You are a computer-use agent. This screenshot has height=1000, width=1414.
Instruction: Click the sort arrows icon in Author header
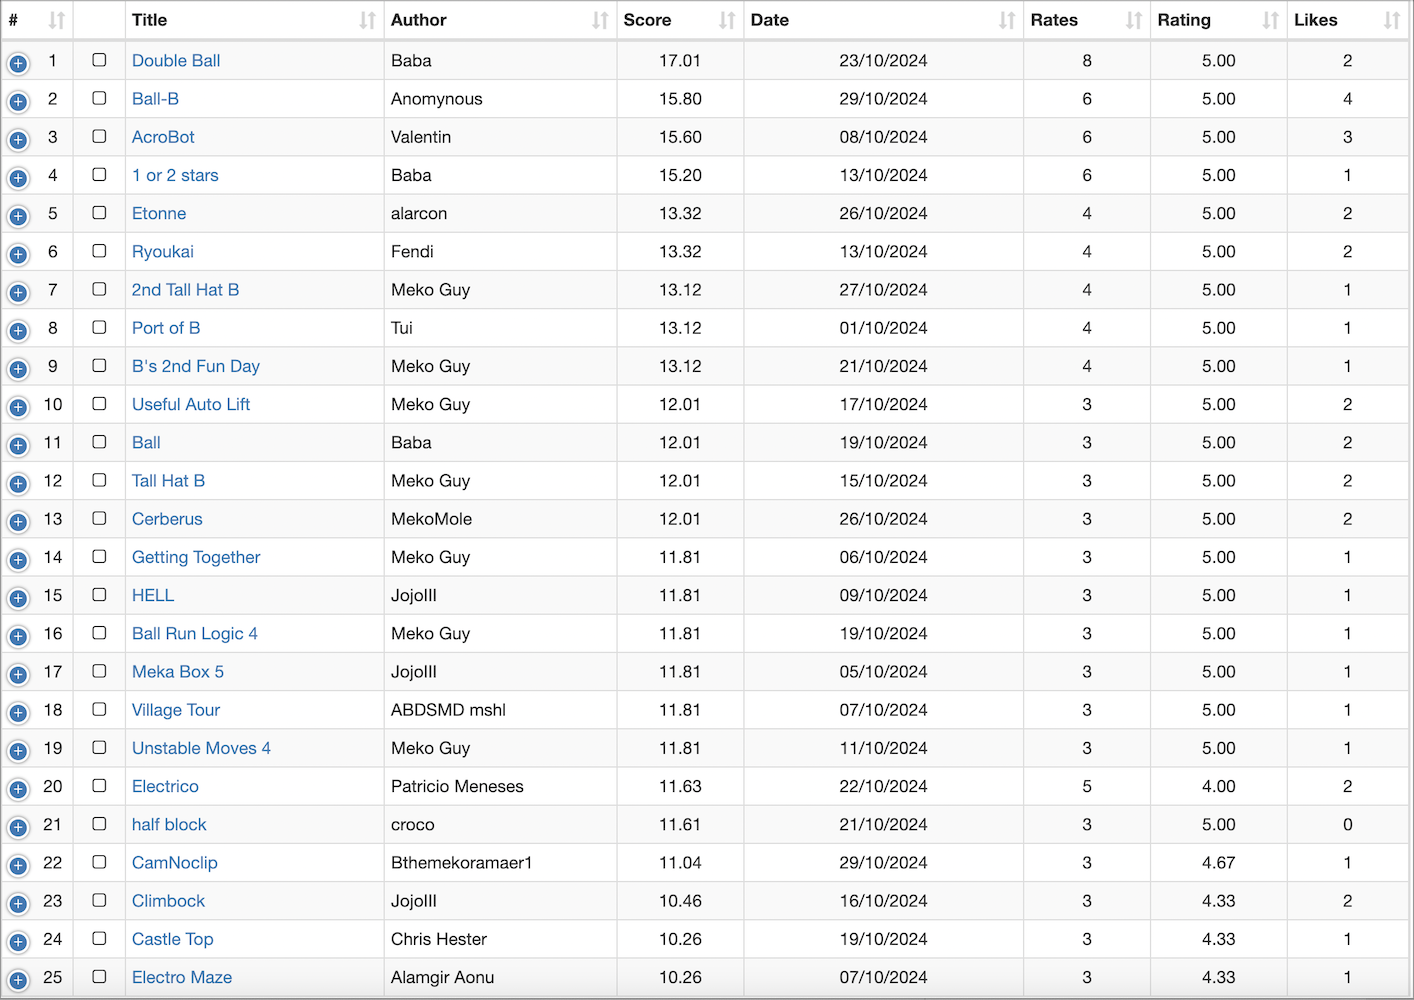point(600,20)
